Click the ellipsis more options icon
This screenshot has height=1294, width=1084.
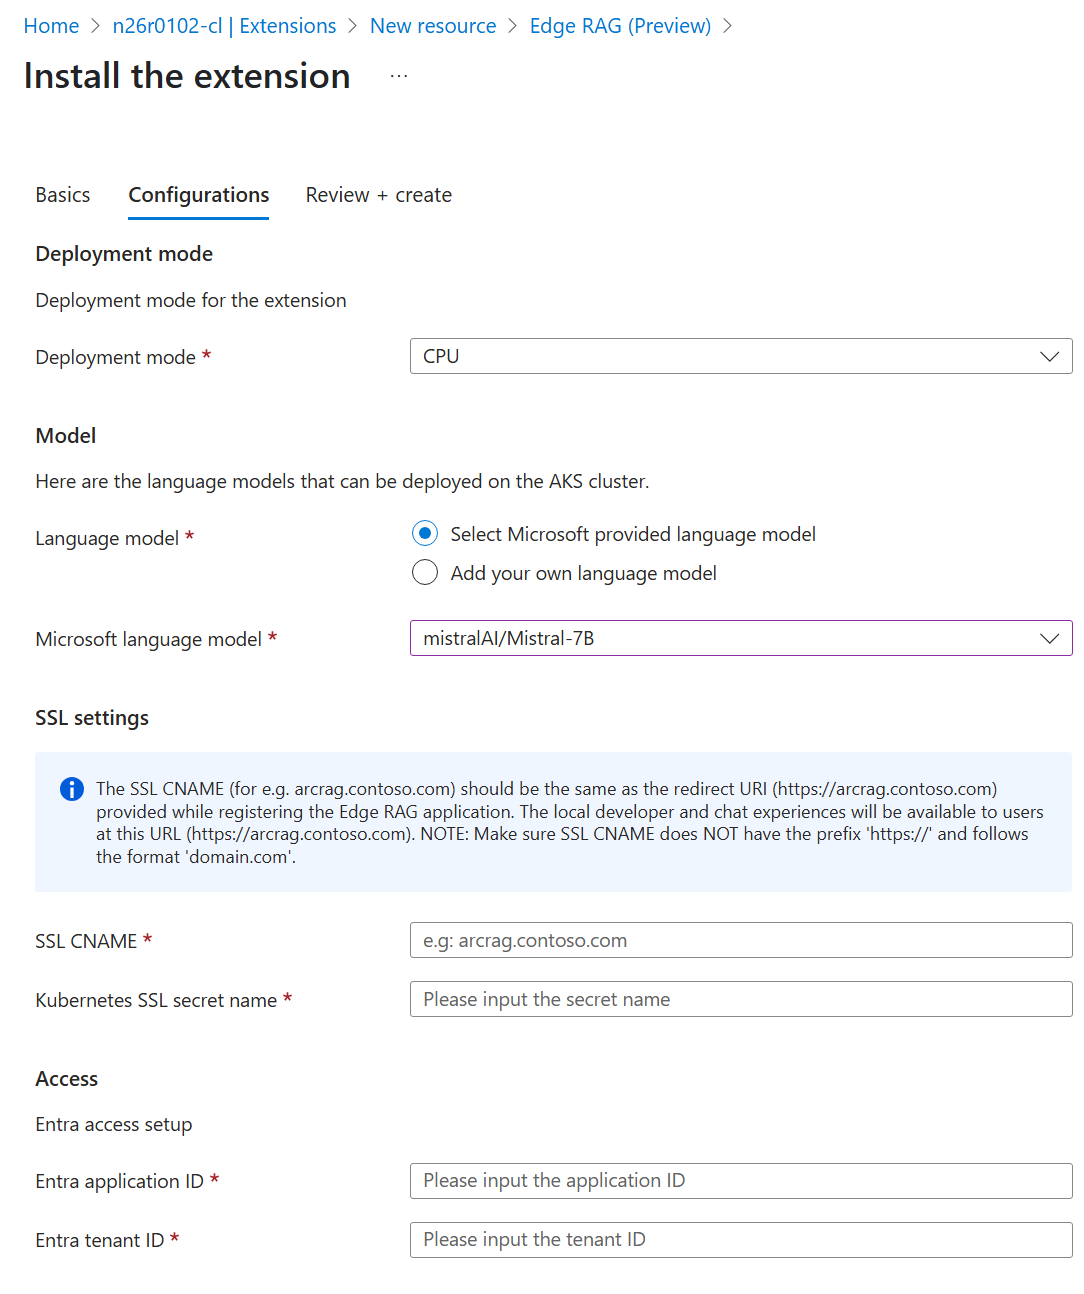tap(399, 76)
